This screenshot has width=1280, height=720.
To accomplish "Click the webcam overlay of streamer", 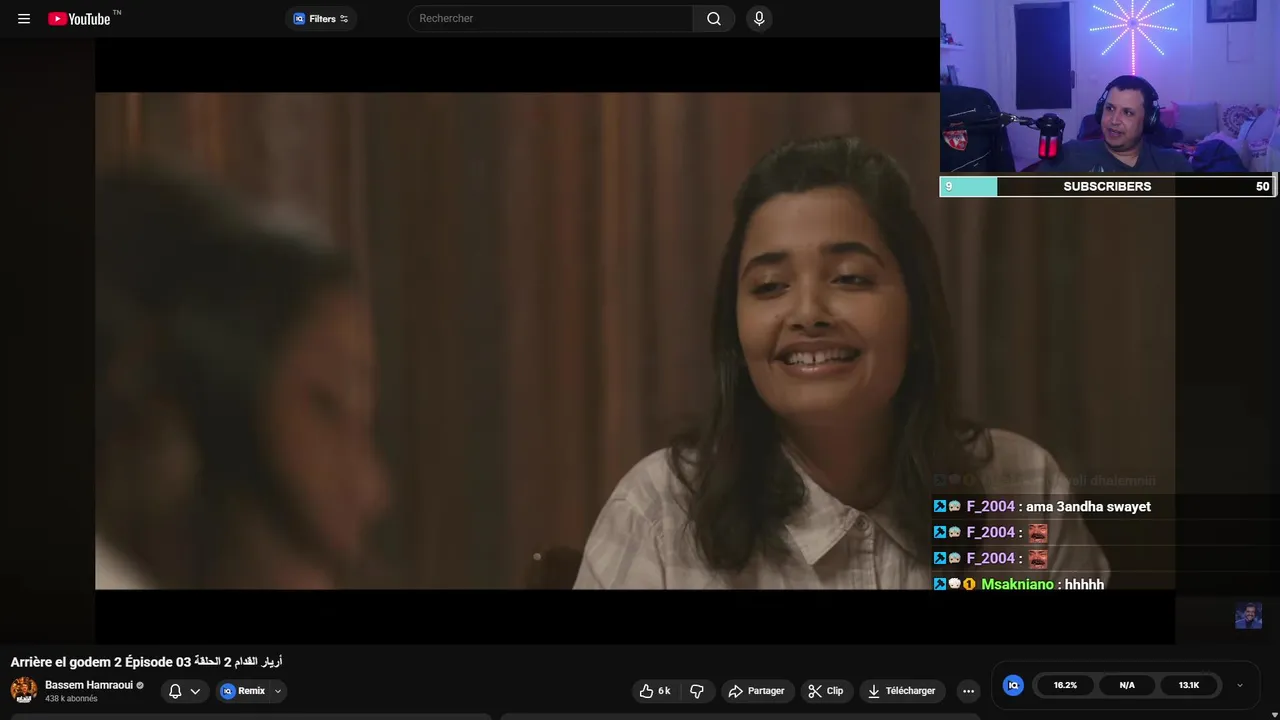I will click(x=1109, y=88).
